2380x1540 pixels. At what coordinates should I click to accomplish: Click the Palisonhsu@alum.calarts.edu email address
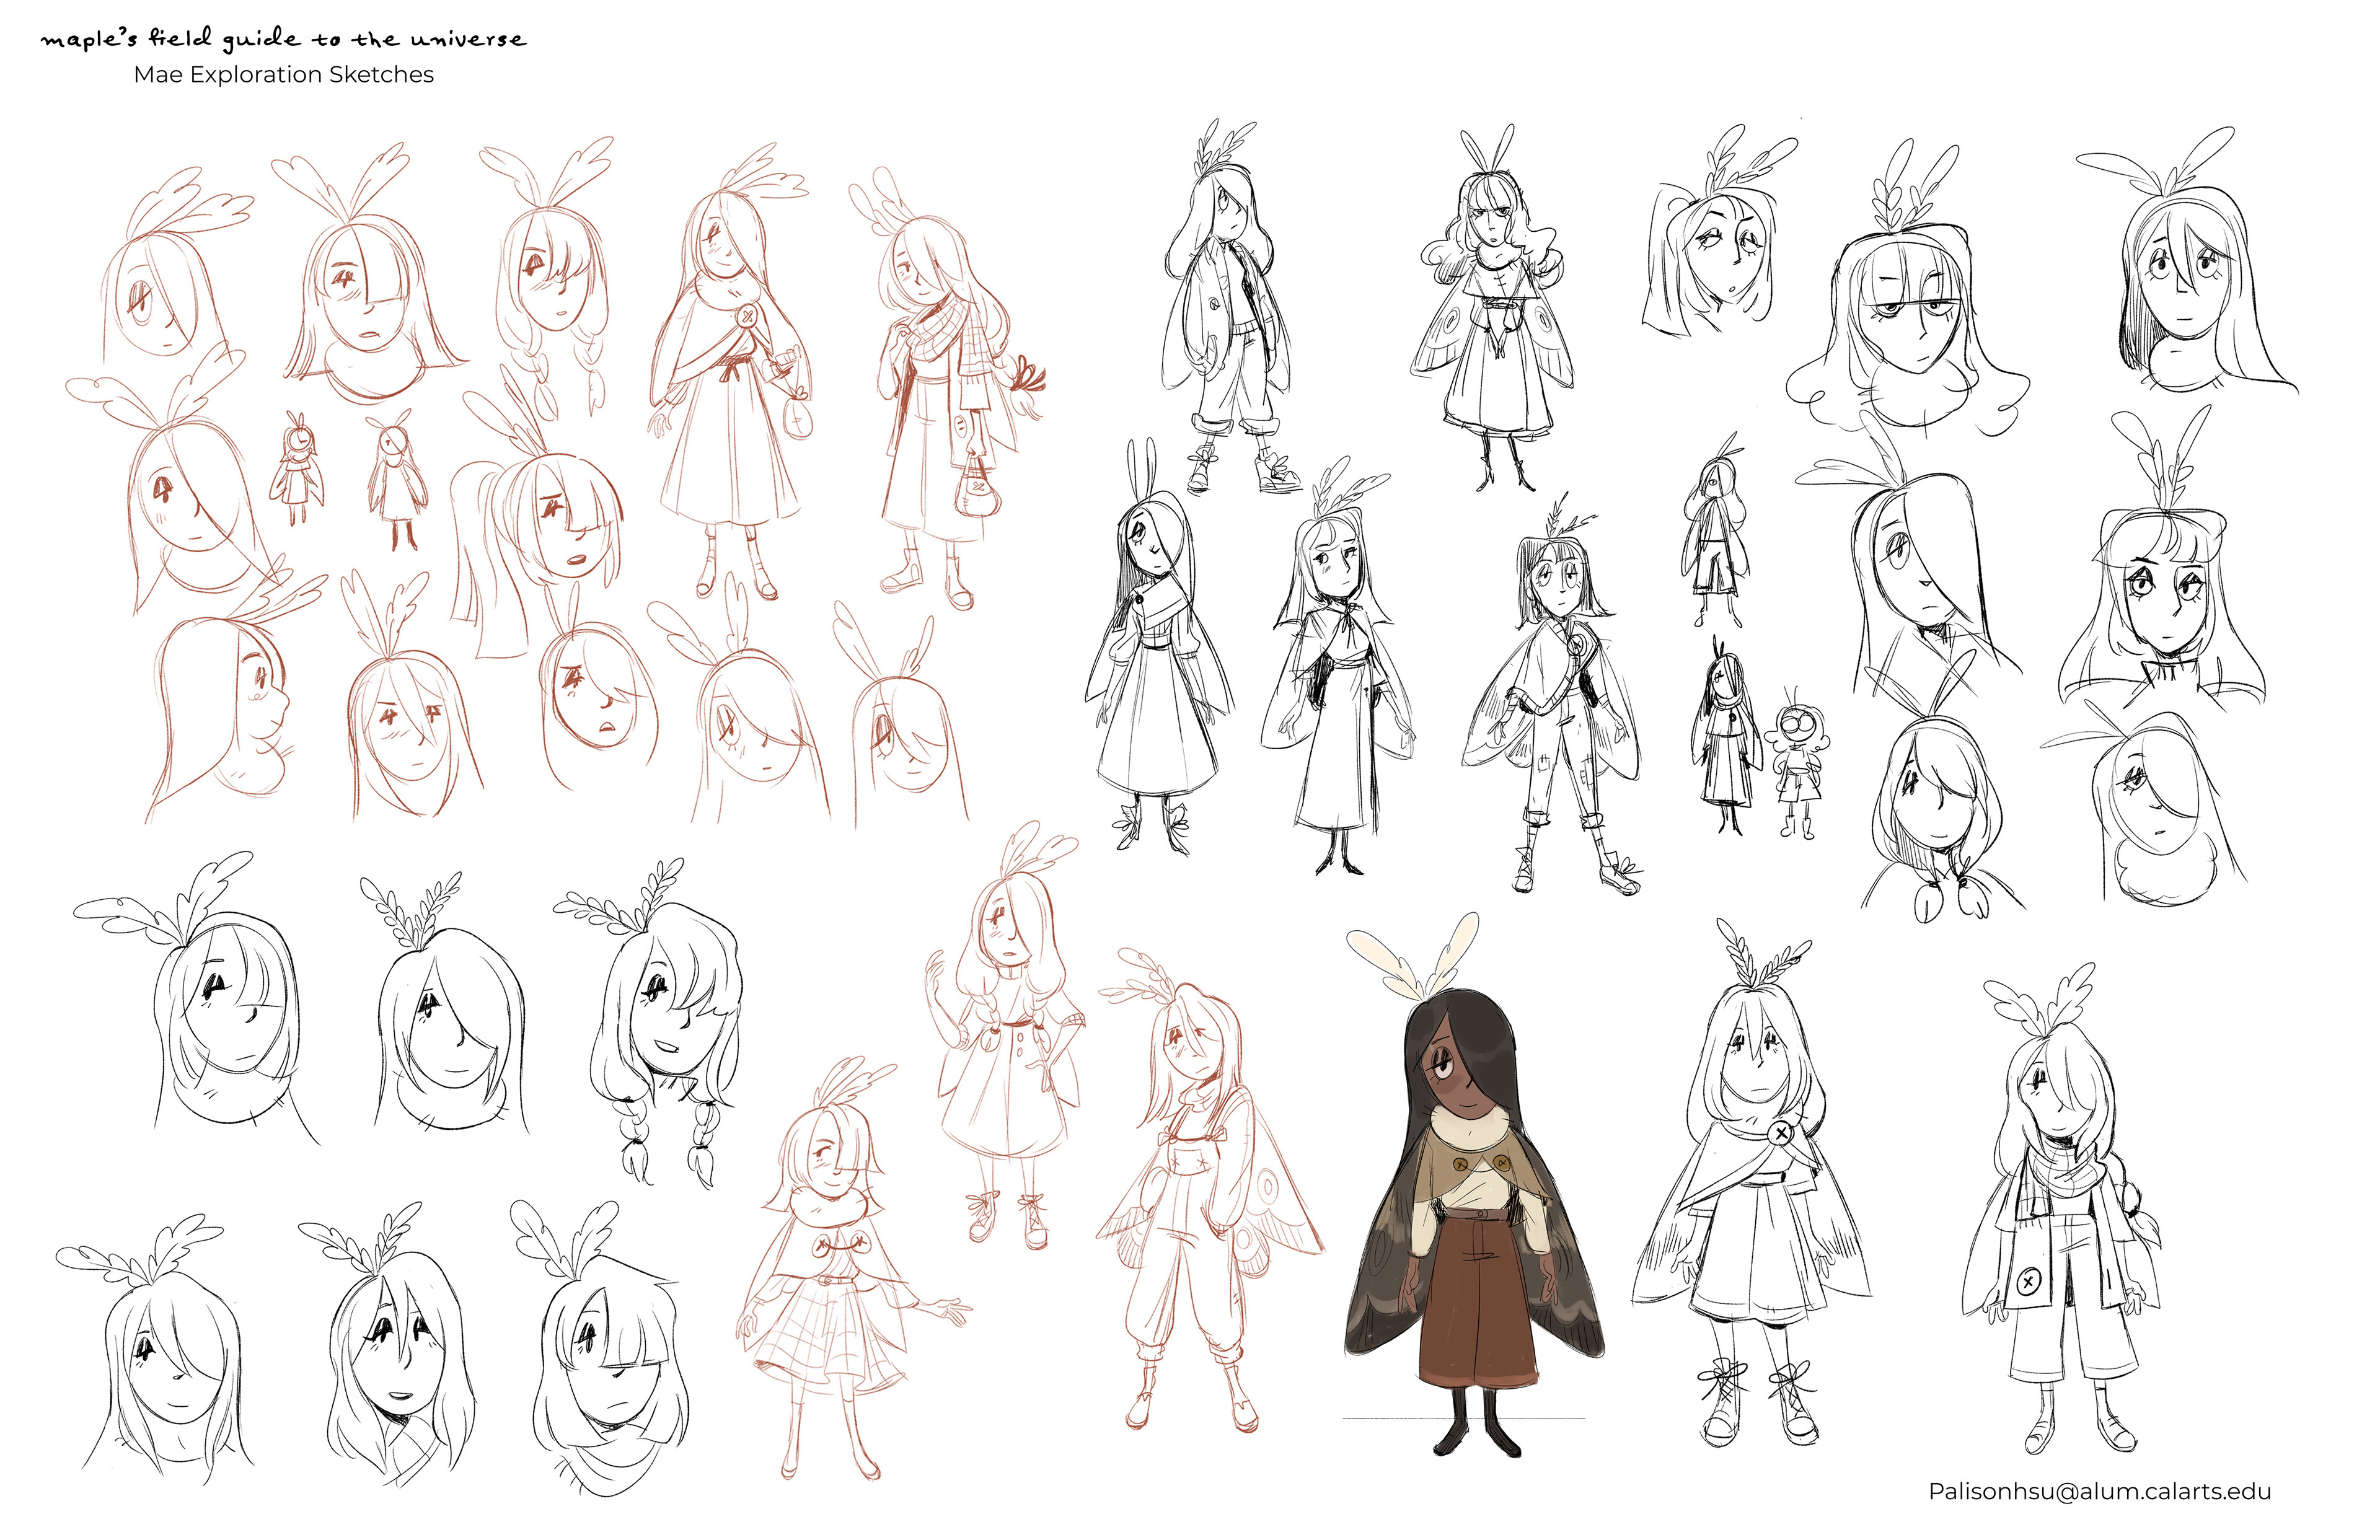pos(2099,1491)
